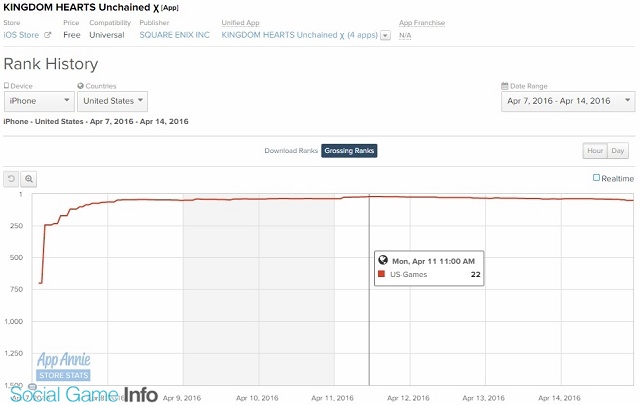This screenshot has width=640, height=405.
Task: Click the App Annie Store Stats logo
Action: [63, 367]
